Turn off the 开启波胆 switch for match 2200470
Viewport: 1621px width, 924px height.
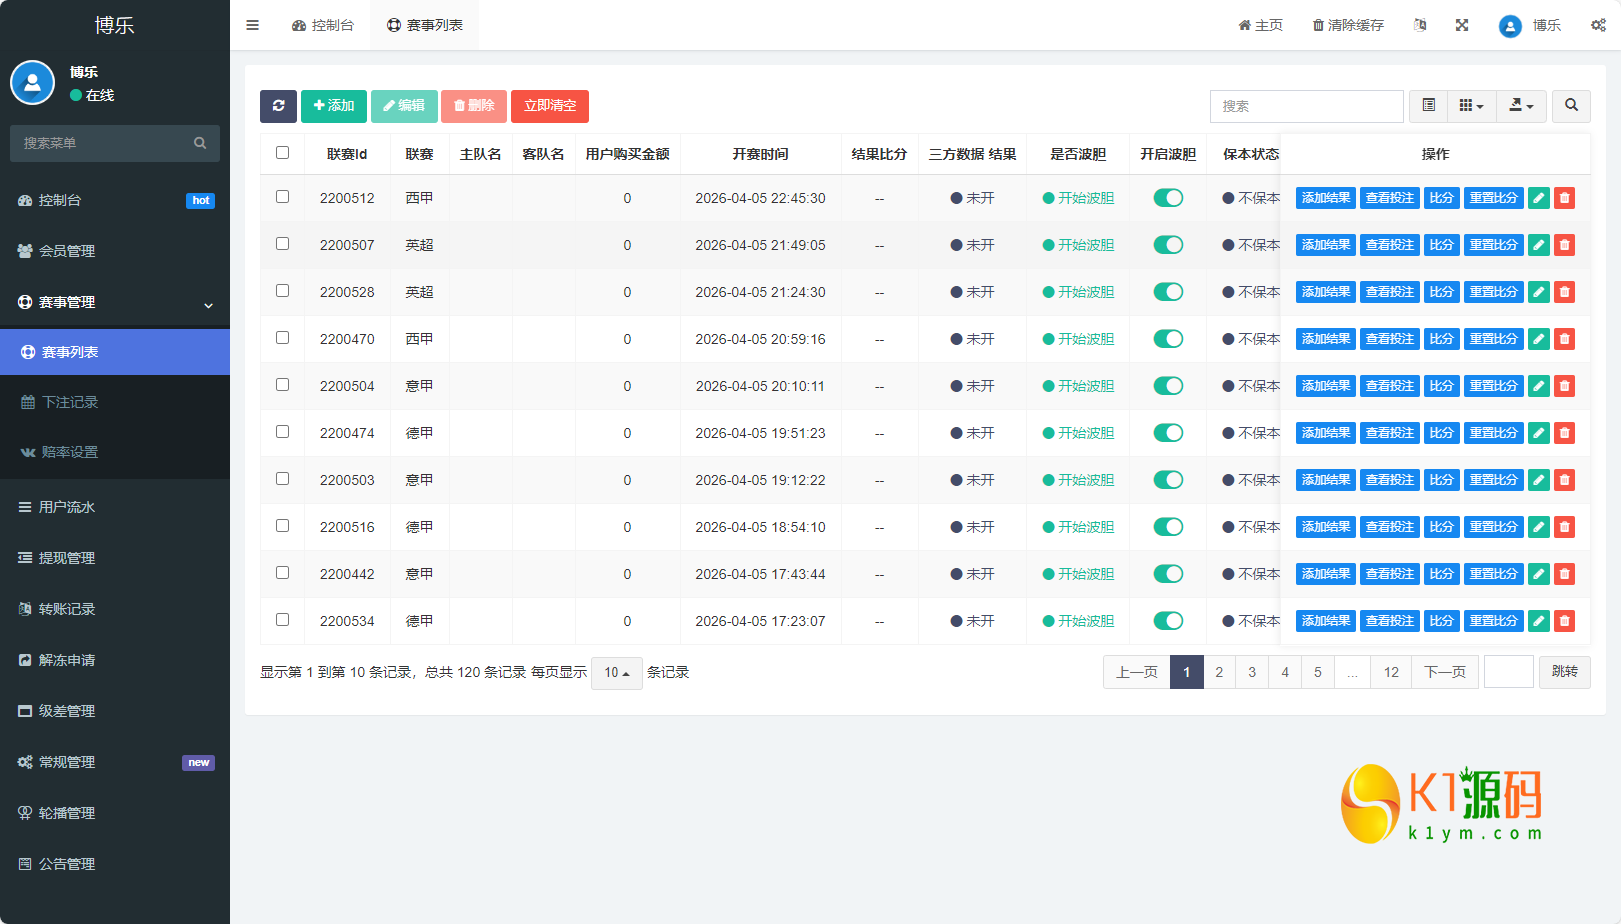tap(1168, 339)
